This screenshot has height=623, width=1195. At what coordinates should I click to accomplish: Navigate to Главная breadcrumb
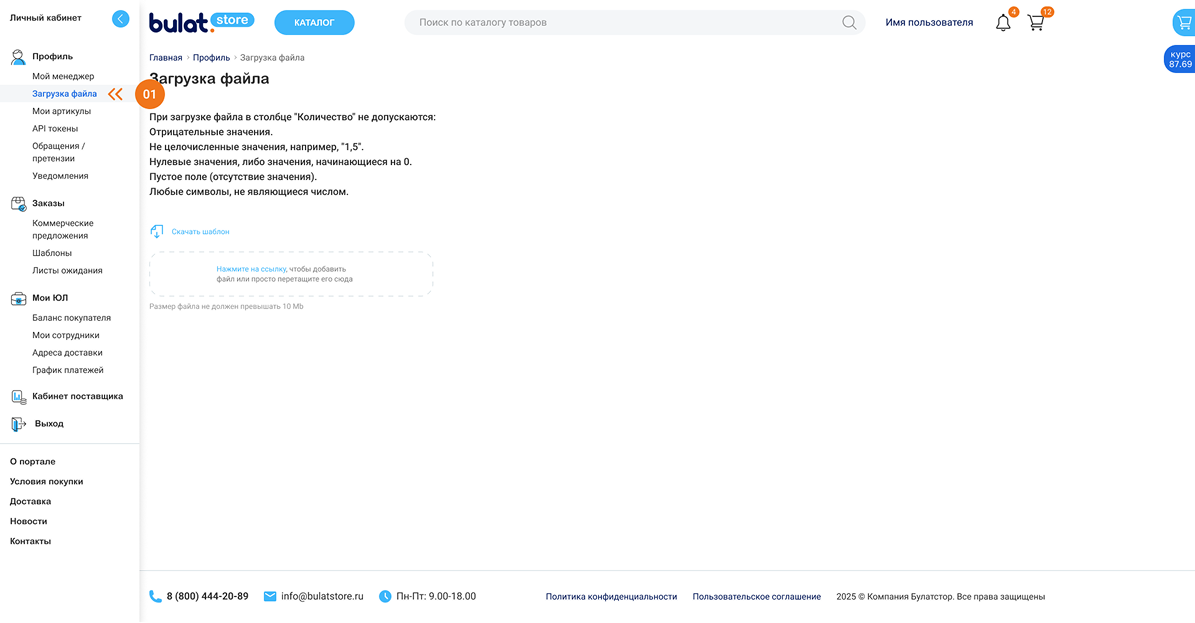[x=166, y=58]
